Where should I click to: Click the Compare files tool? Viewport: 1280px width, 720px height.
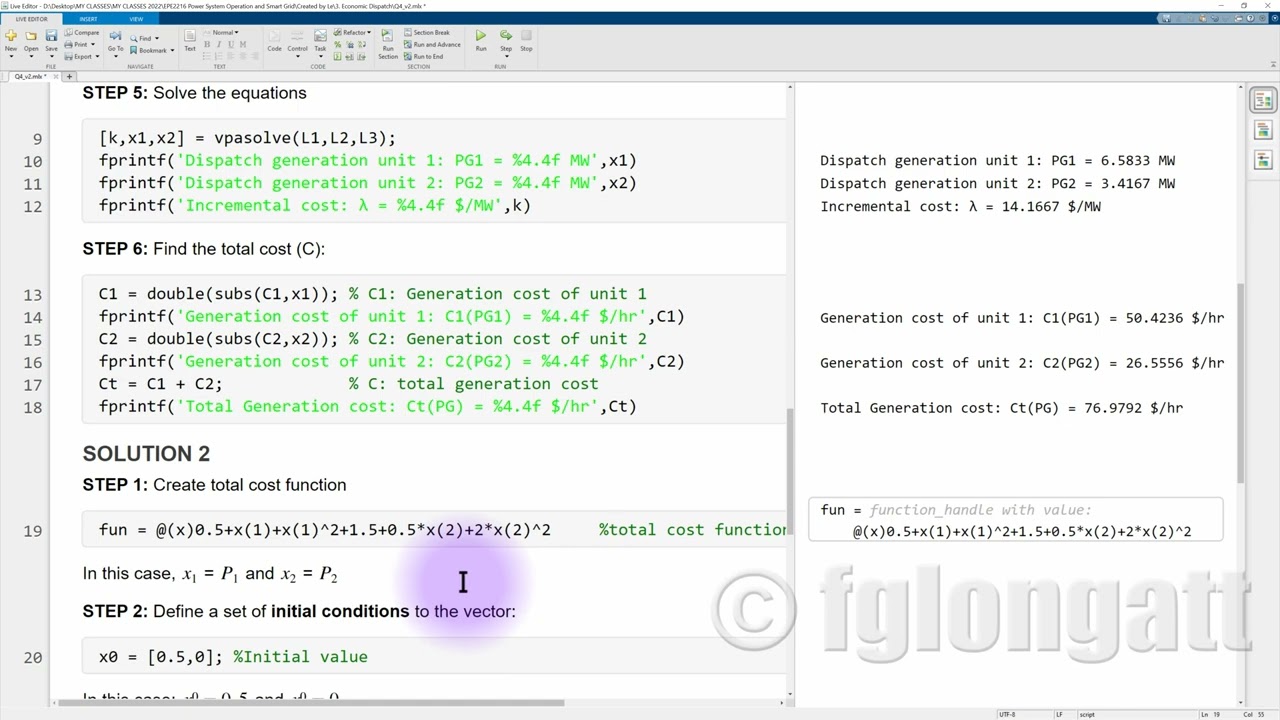point(81,32)
